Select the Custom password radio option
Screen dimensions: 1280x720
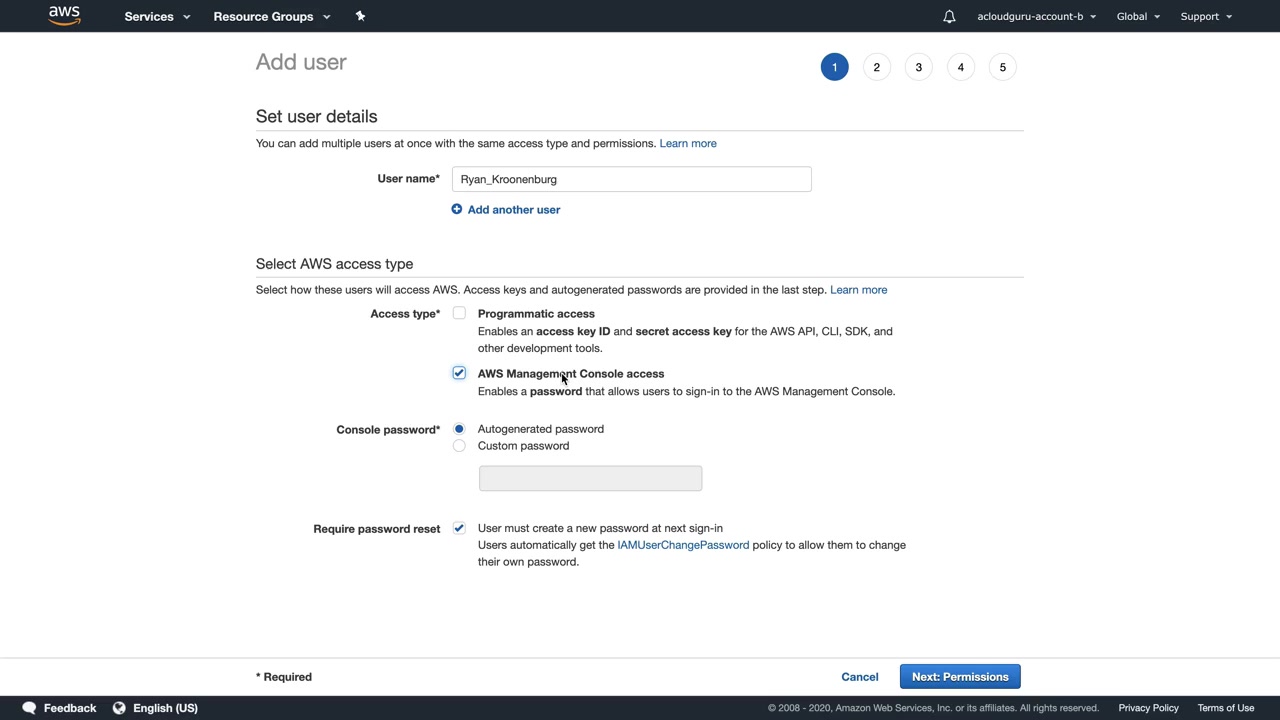tap(459, 446)
